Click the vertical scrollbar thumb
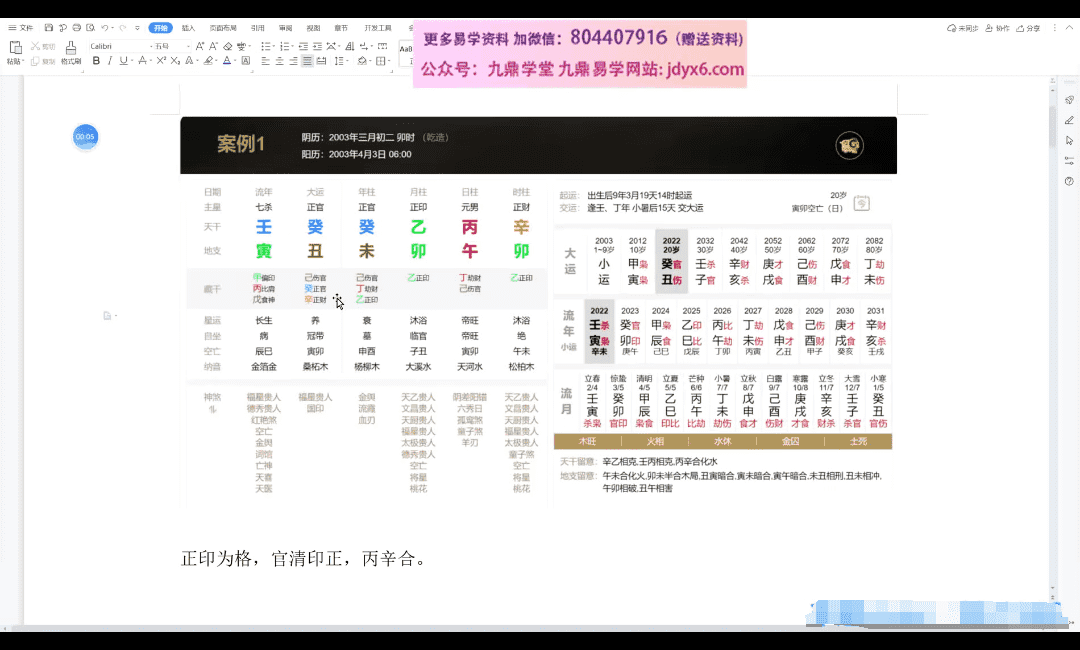 tap(1052, 125)
